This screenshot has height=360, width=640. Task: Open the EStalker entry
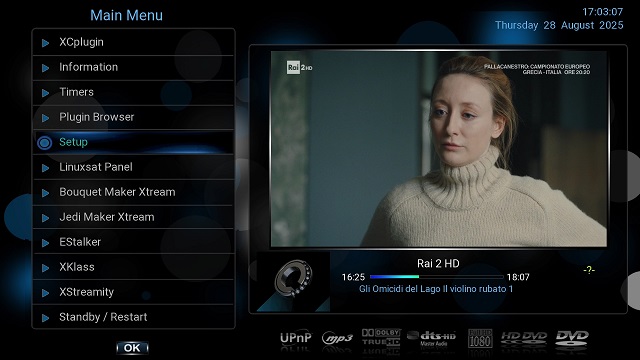pyautogui.click(x=133, y=242)
